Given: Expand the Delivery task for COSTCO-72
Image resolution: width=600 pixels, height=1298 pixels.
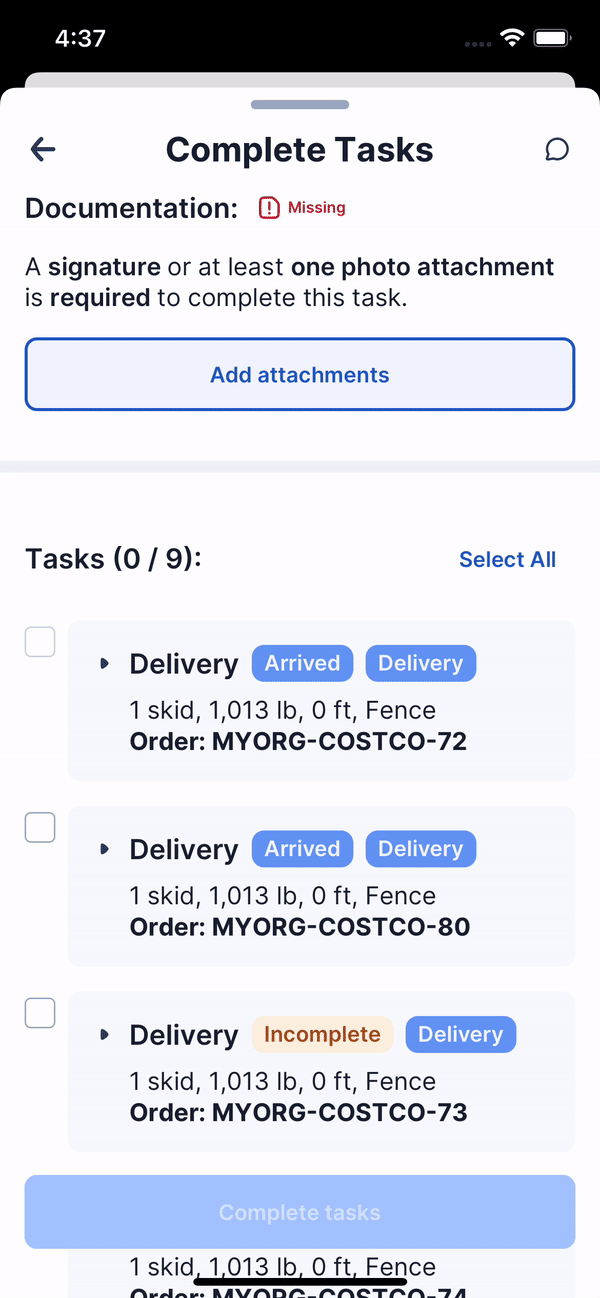Looking at the screenshot, I should 104,664.
